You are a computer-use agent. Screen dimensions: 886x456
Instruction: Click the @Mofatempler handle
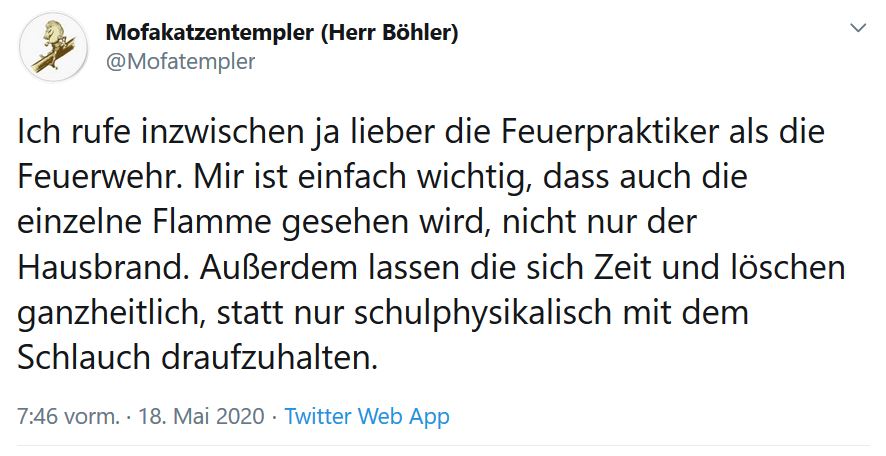180,62
